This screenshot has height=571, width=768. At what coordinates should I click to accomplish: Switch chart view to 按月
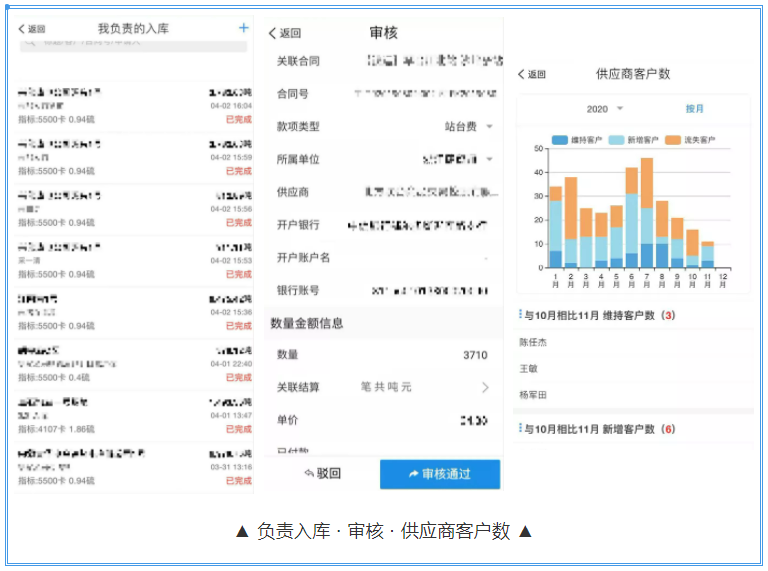coord(694,108)
